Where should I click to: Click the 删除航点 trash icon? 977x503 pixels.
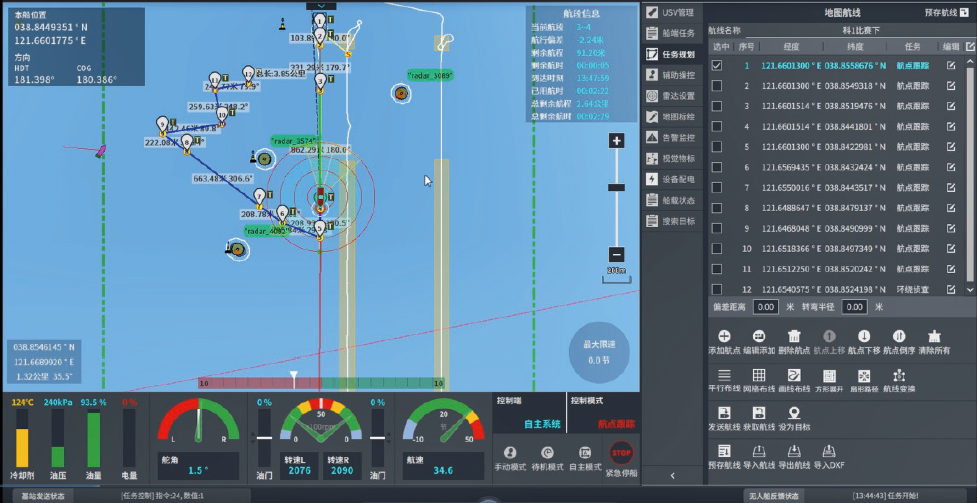[x=794, y=337]
